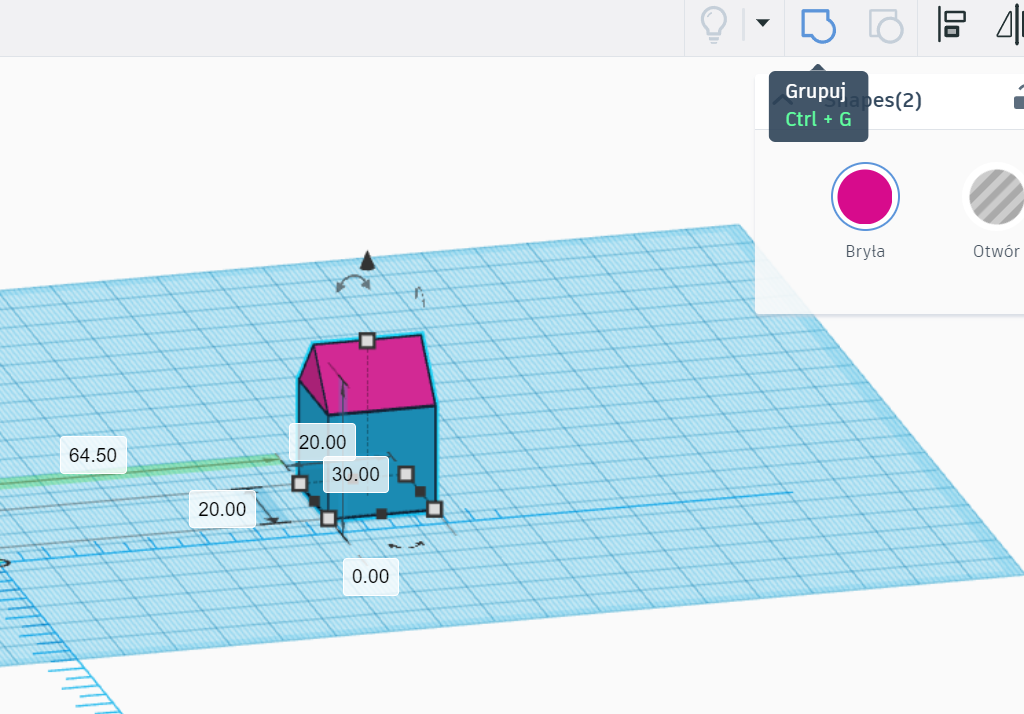Image resolution: width=1024 pixels, height=714 pixels.
Task: Click the 0.00 dimension value
Action: pos(370,576)
